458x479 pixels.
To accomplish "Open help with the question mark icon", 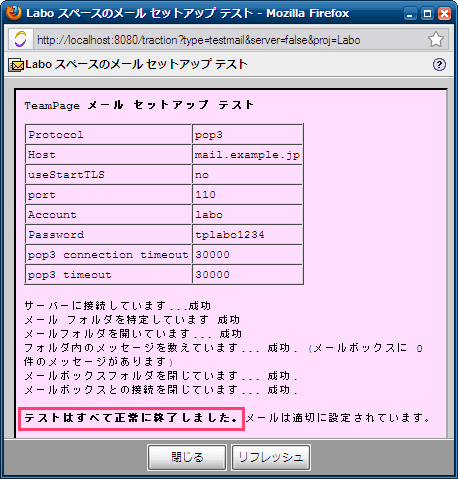I will pos(439,64).
